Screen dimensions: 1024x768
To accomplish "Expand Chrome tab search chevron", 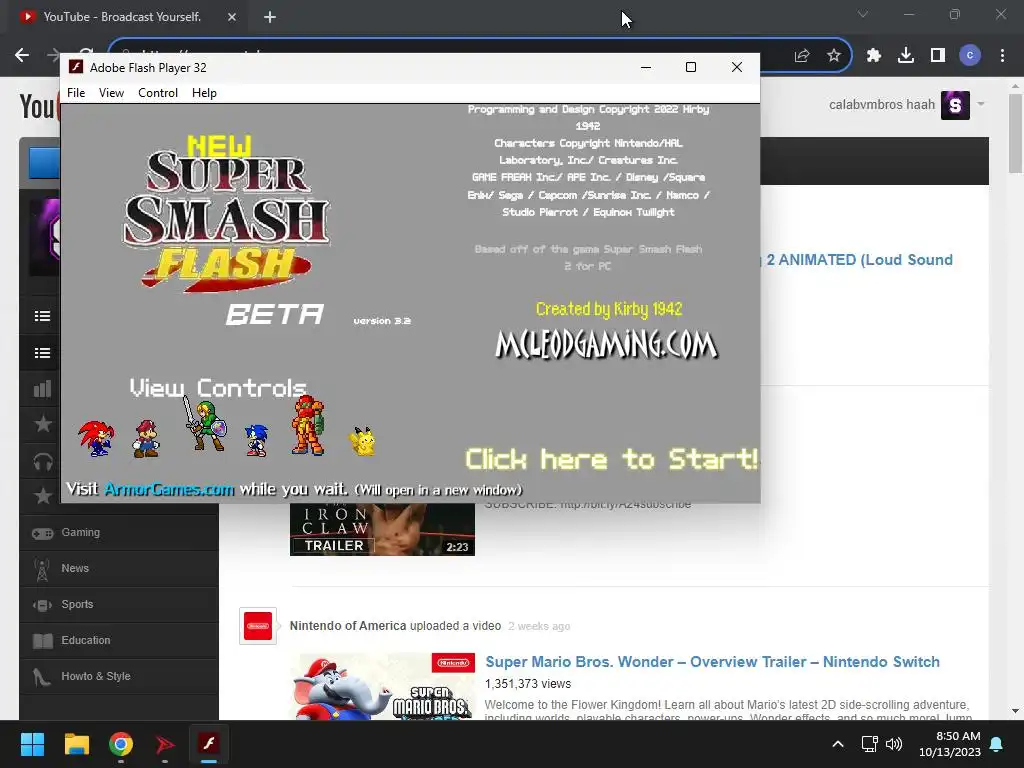I will (x=863, y=14).
